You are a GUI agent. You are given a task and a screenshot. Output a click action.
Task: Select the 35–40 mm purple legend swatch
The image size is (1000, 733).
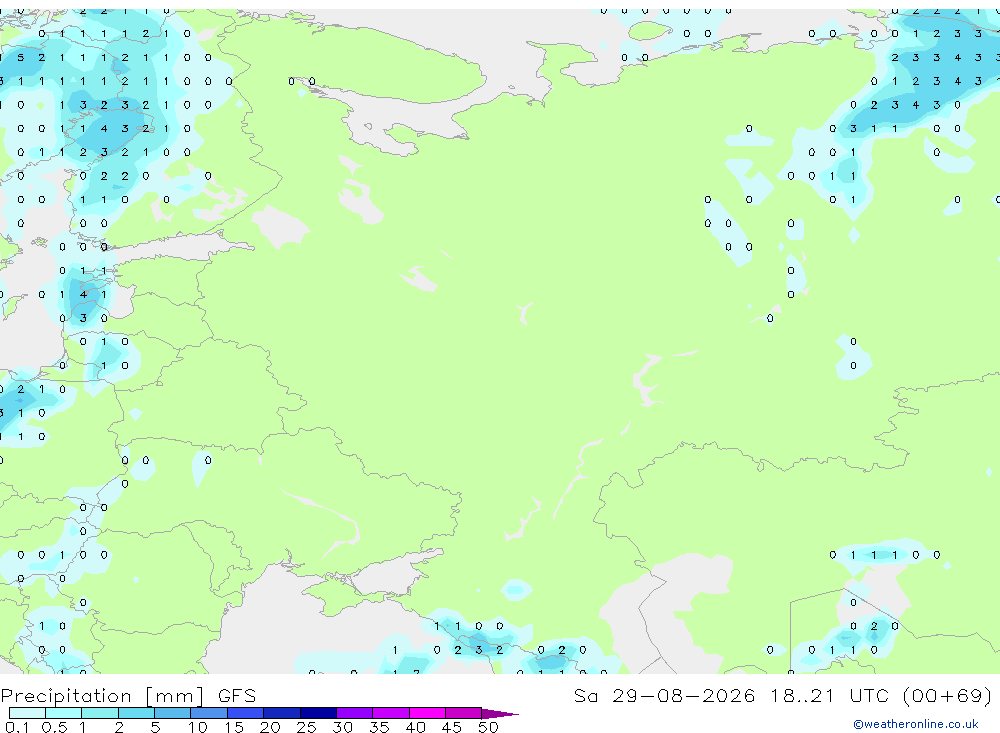click(x=390, y=713)
